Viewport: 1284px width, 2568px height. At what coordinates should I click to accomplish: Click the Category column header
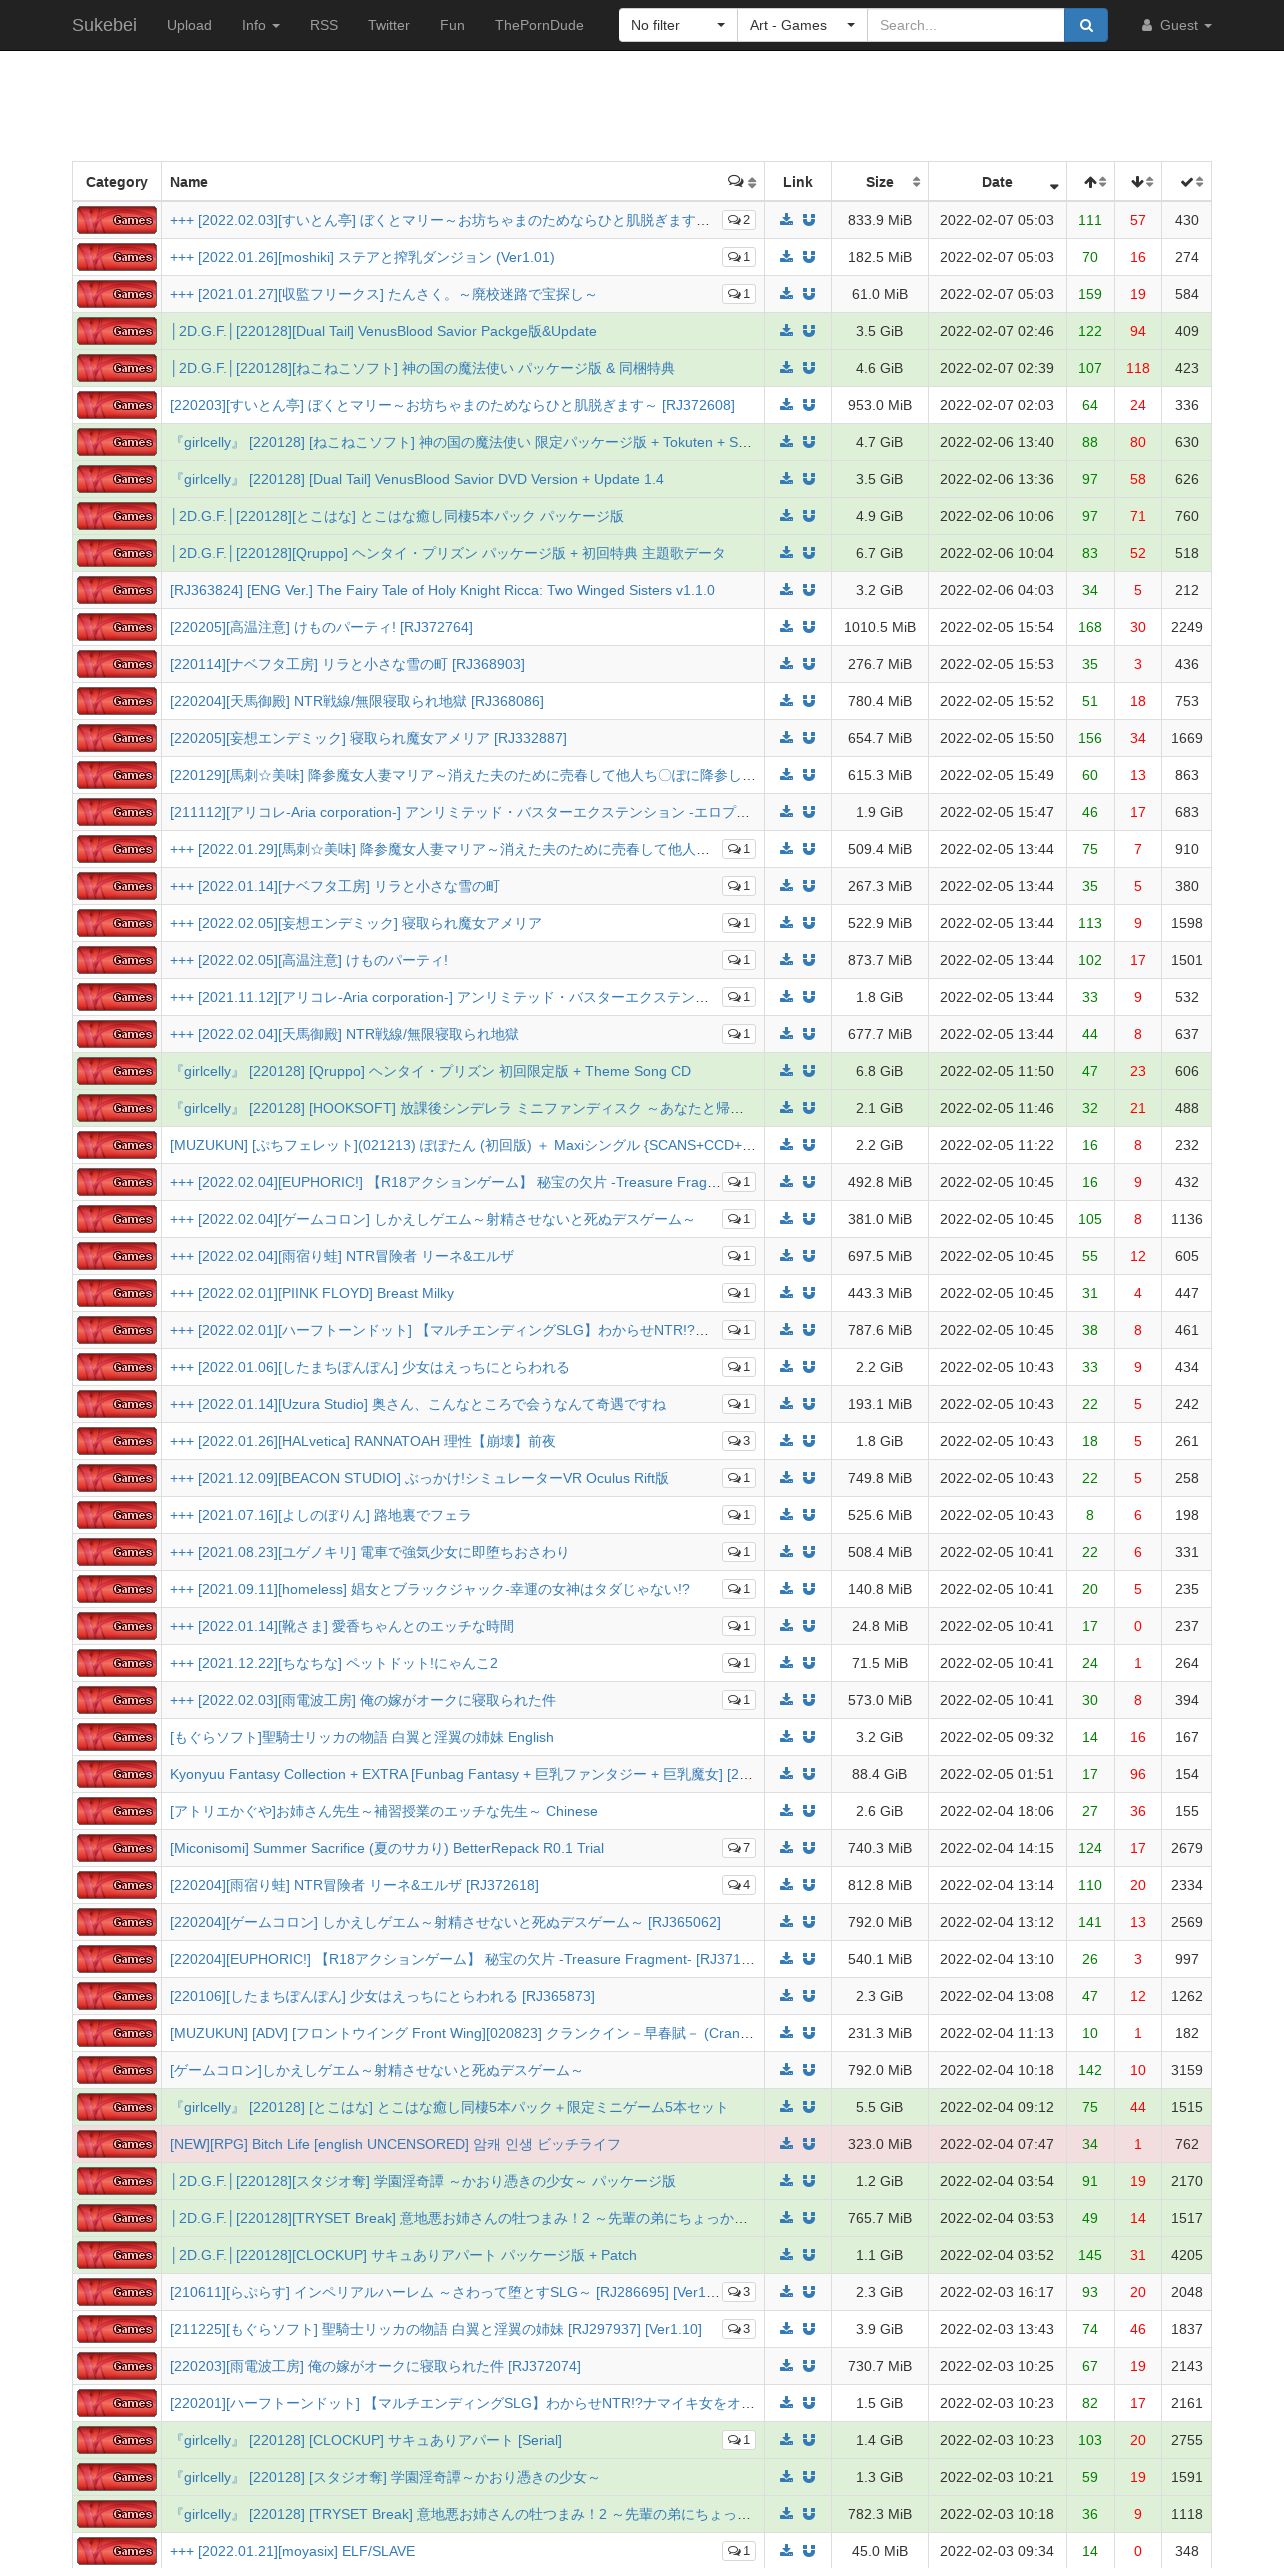pyautogui.click(x=117, y=182)
